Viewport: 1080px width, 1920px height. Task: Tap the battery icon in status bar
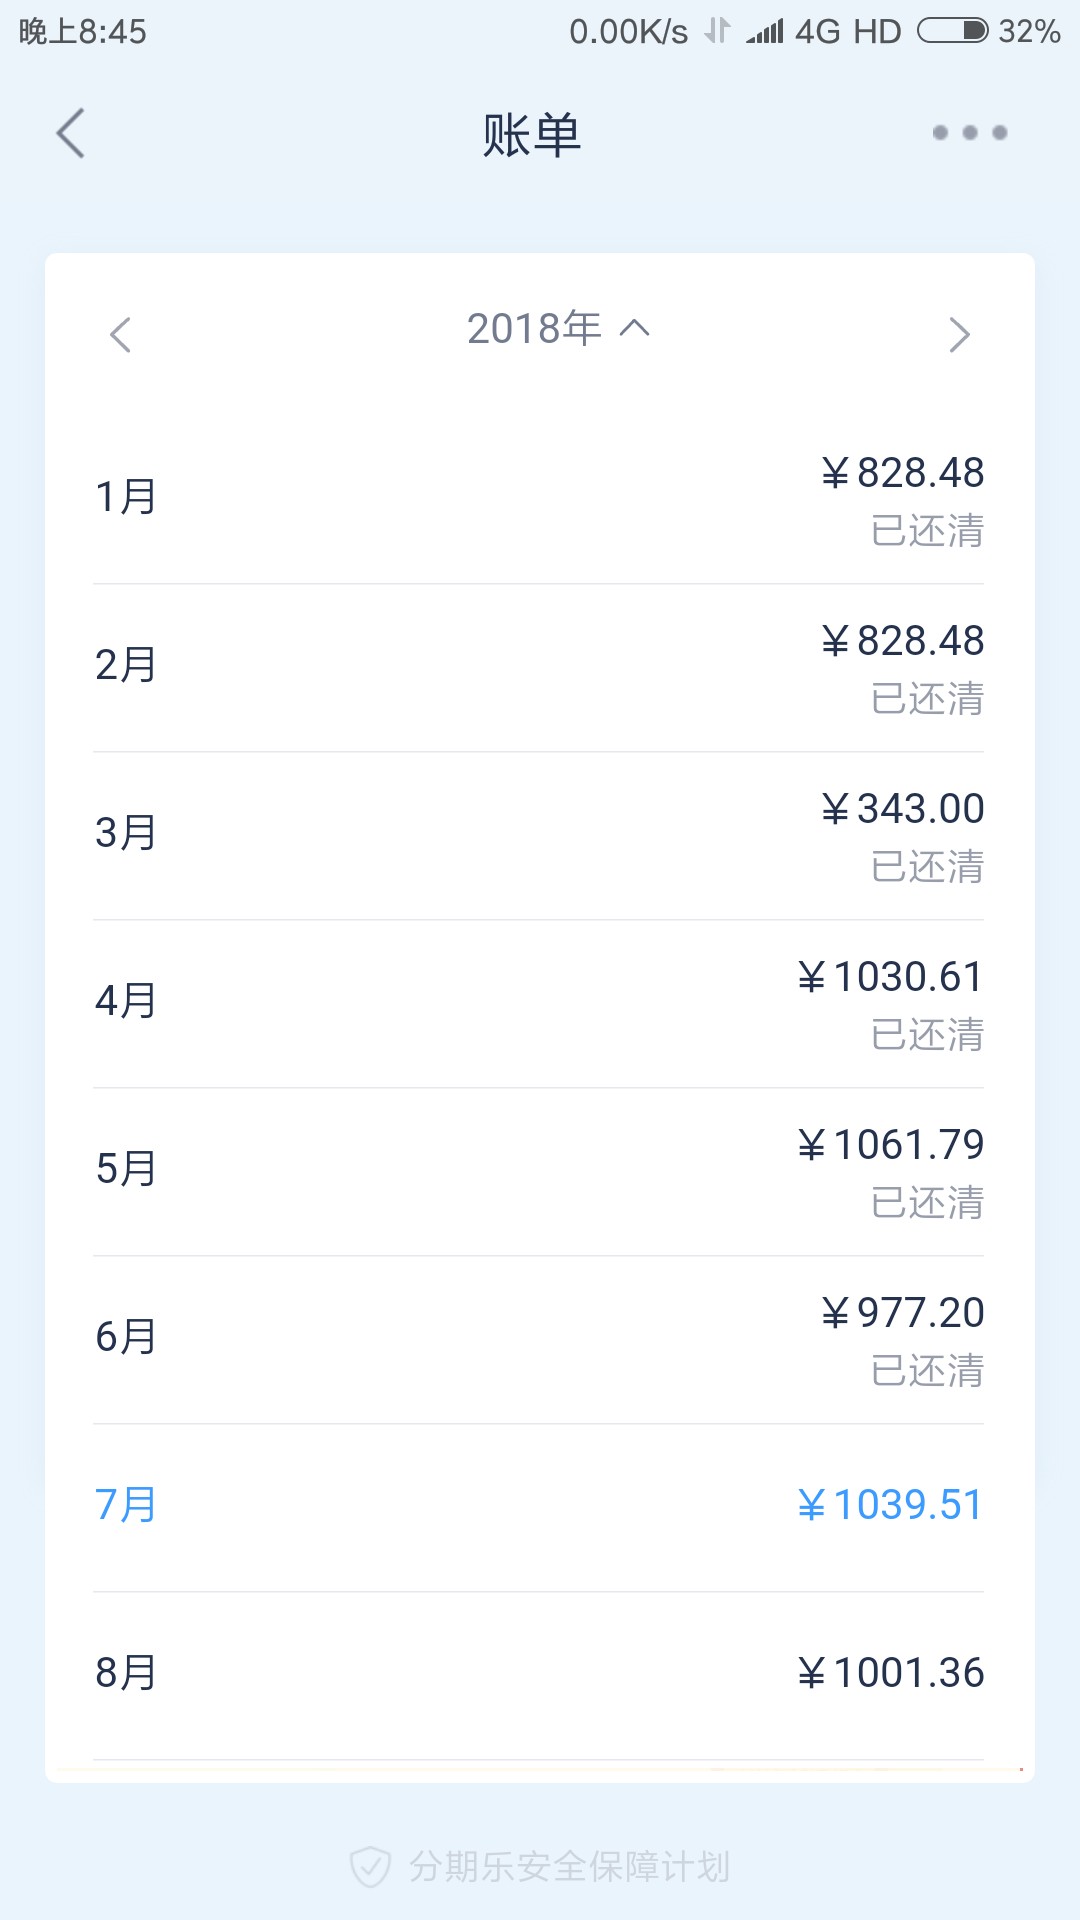click(x=952, y=31)
